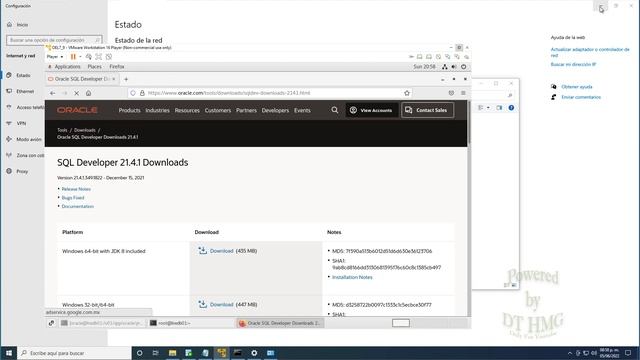This screenshot has height=360, width=640.
Task: Click the Firefox page vertical scrollbar
Action: click(x=469, y=122)
